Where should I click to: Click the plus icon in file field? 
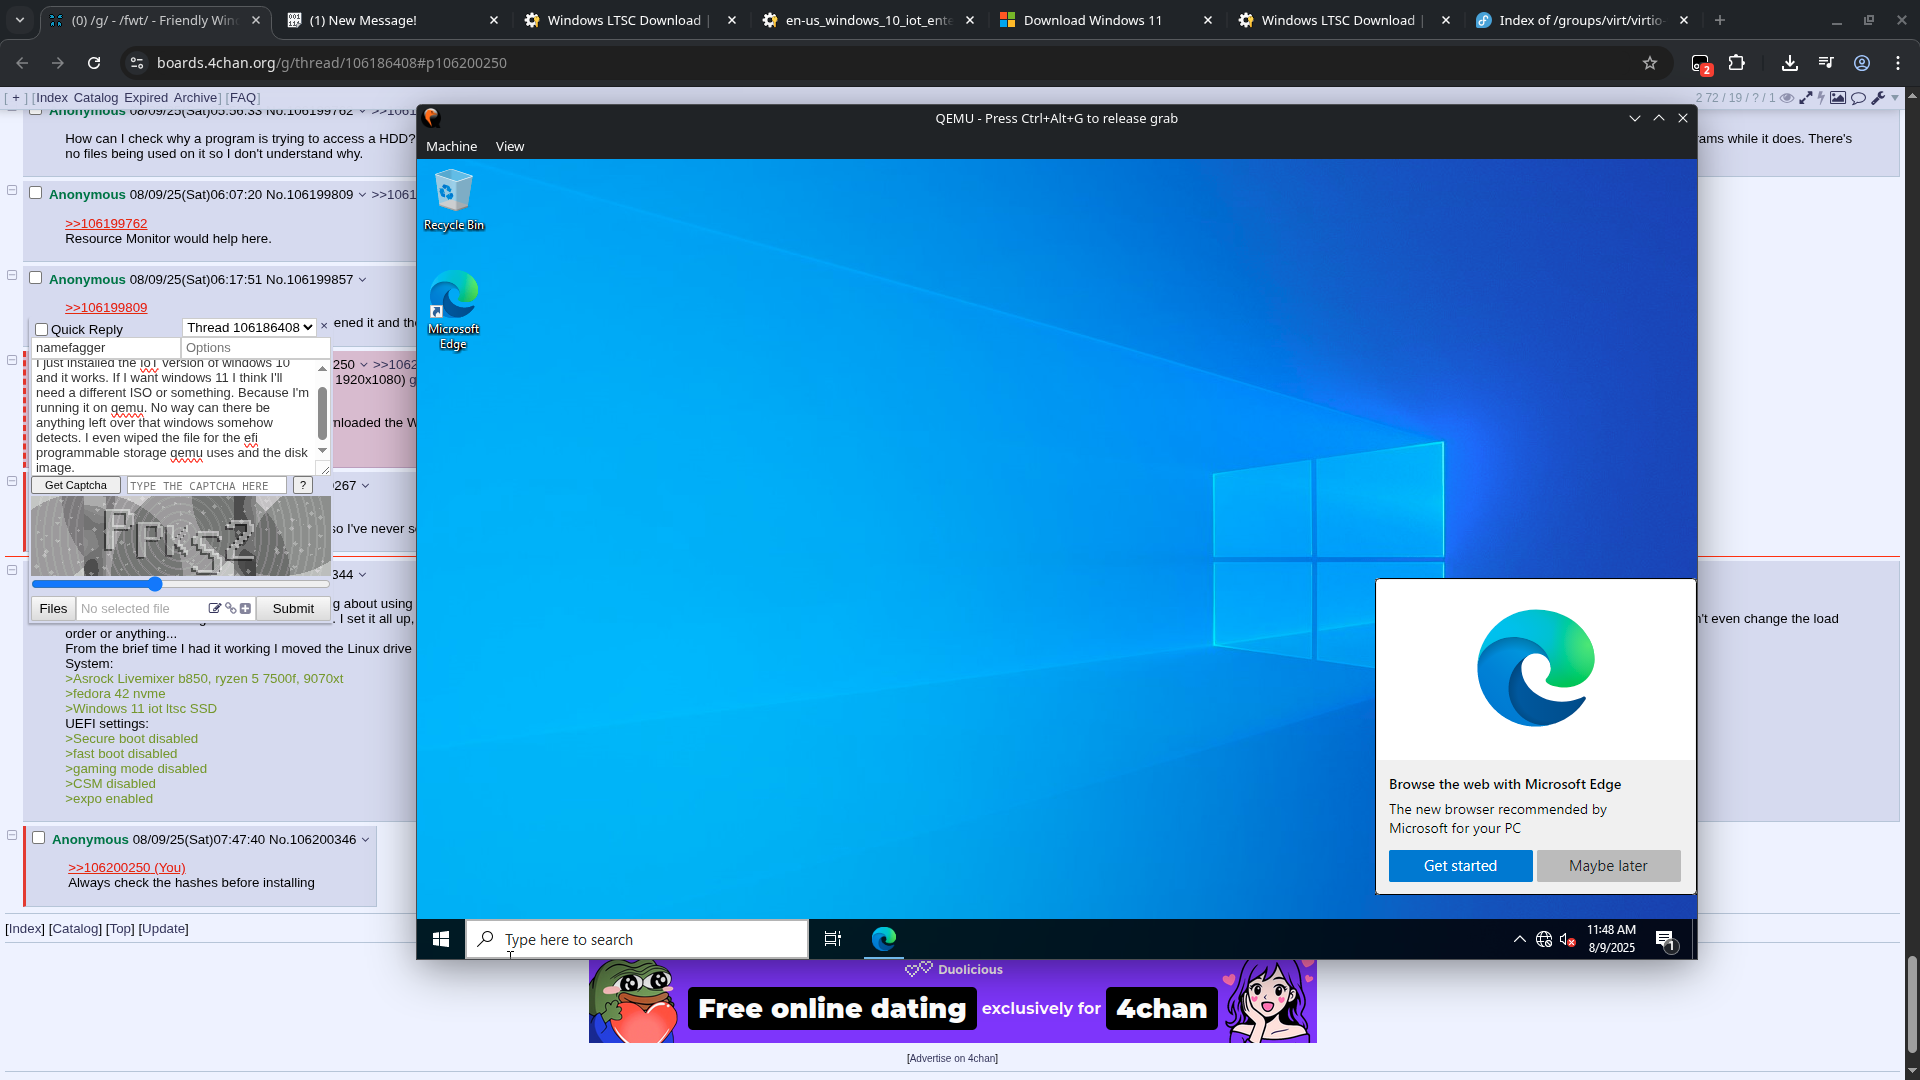[x=245, y=608]
